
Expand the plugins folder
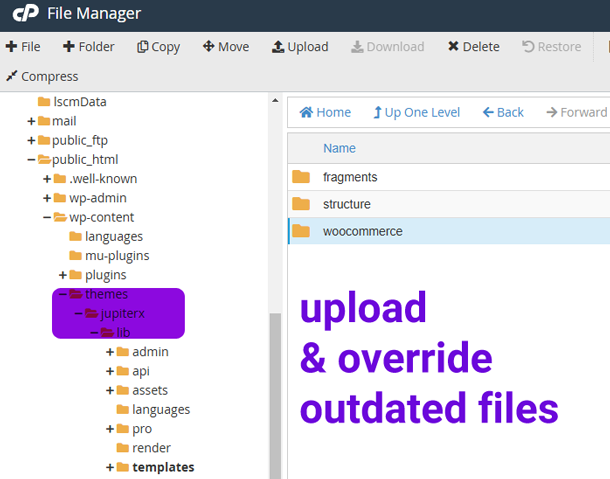pos(63,275)
